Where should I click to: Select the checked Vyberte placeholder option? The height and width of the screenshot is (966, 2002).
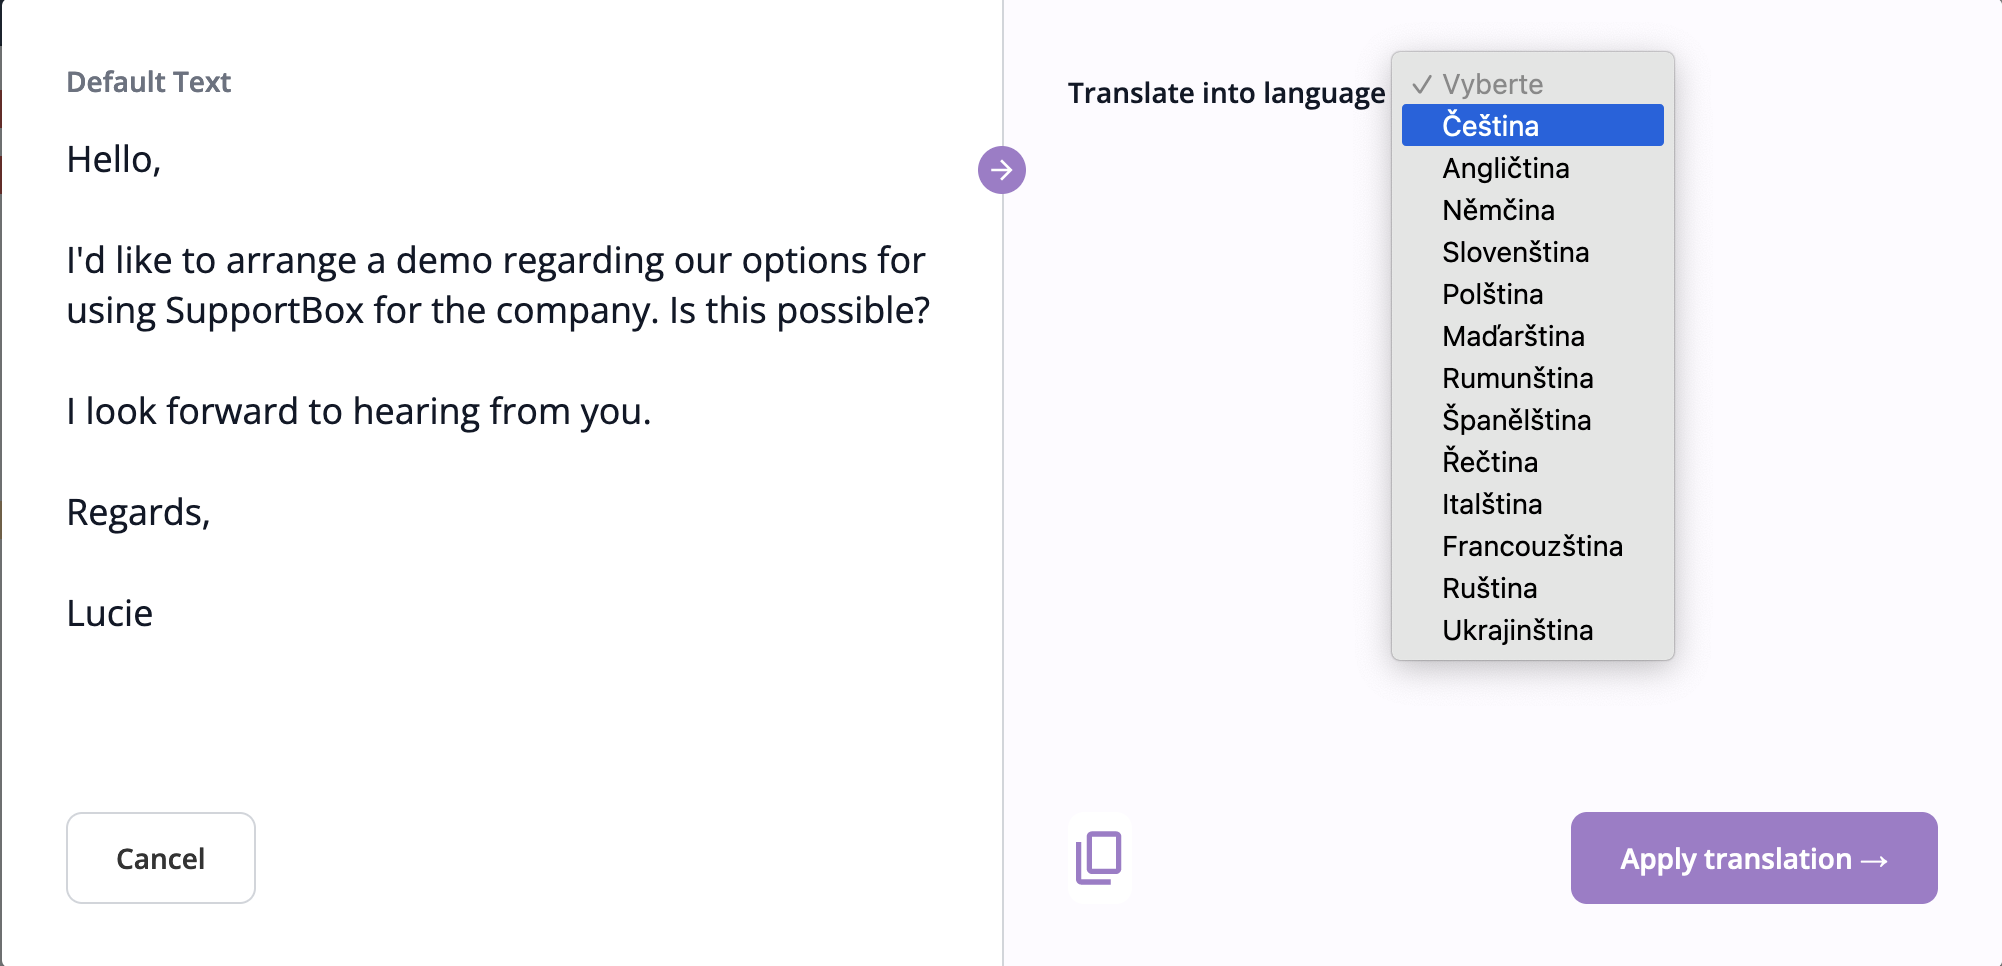(x=1492, y=84)
